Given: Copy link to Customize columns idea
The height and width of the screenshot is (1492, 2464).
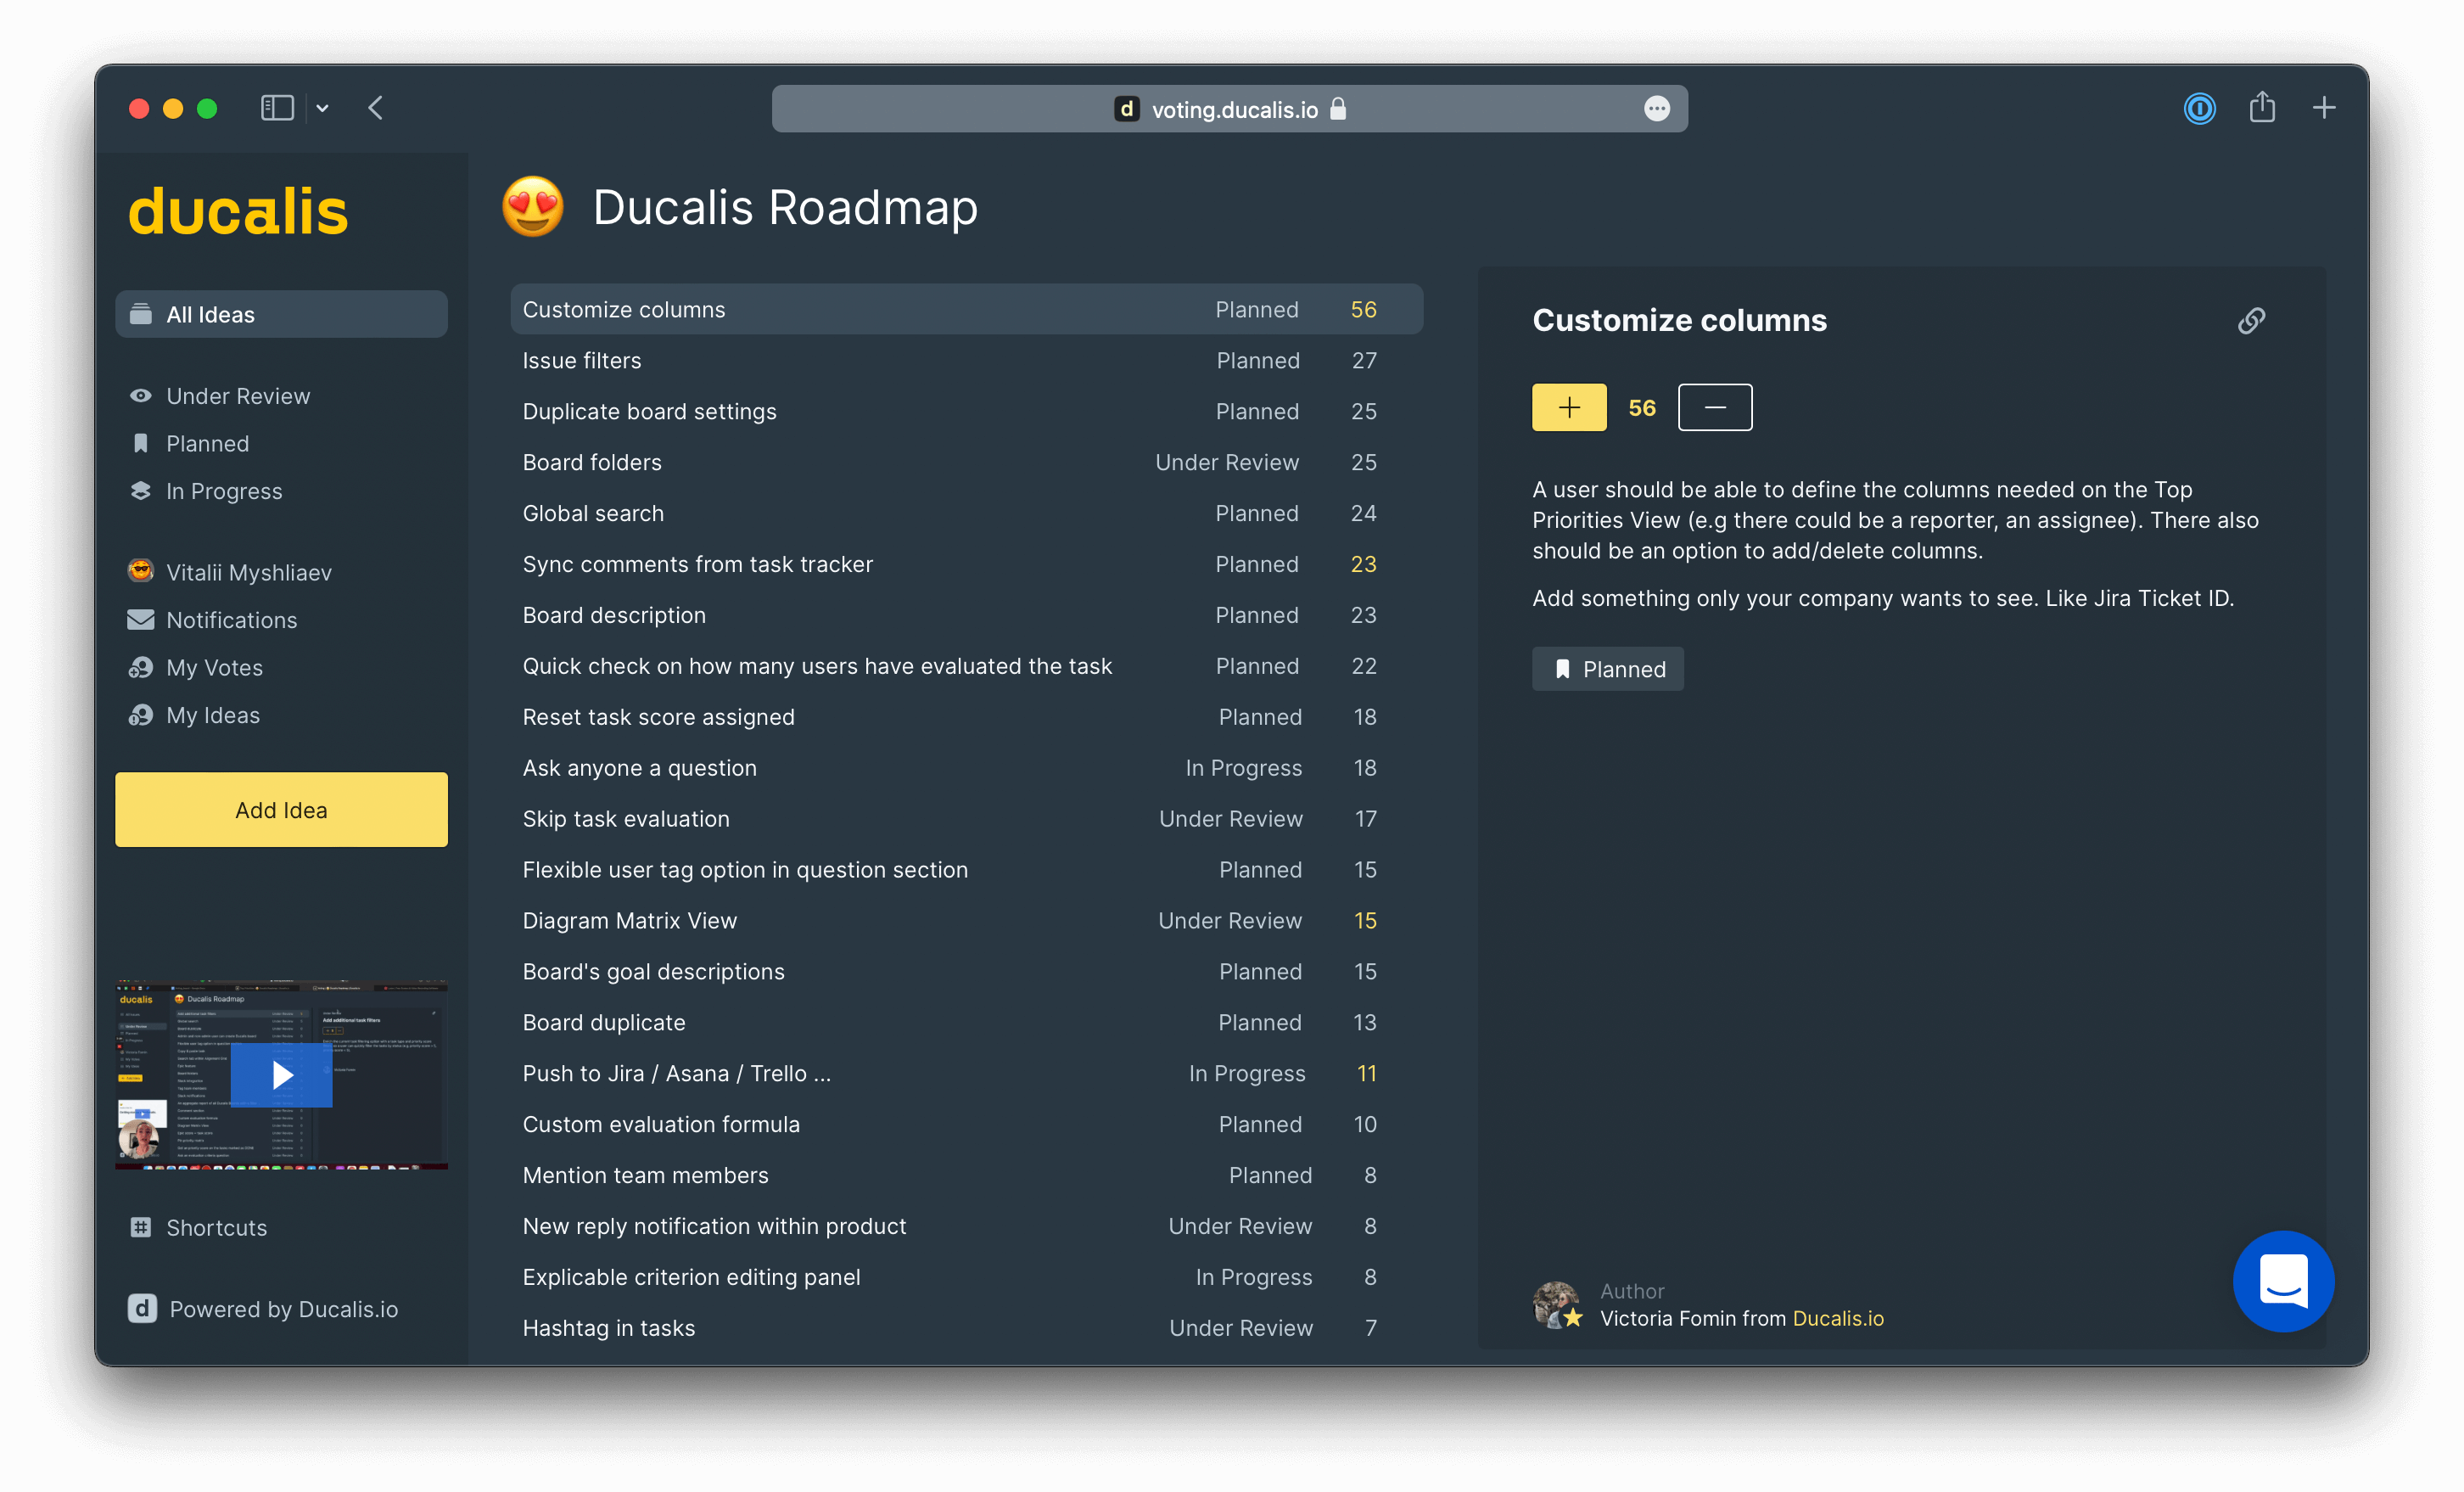Looking at the screenshot, I should click(x=2251, y=320).
